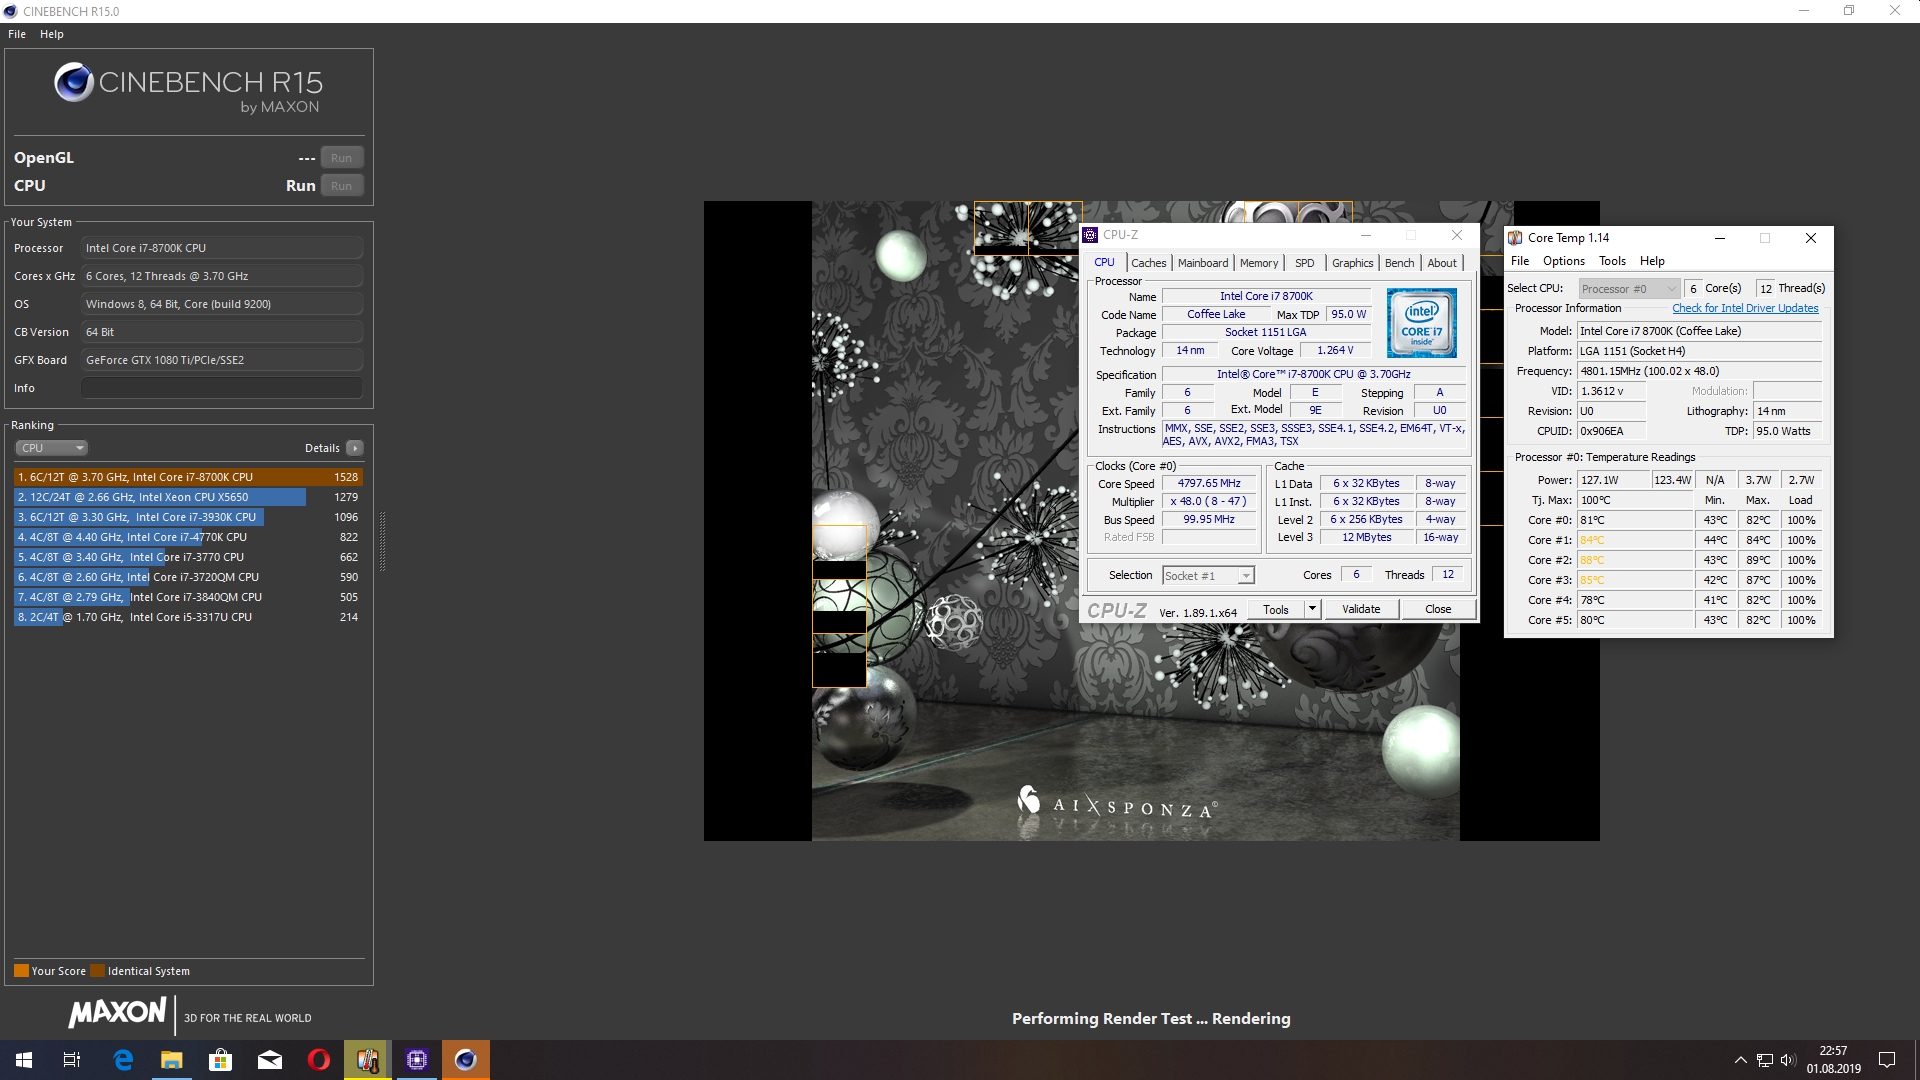Switch to CPU-Z via taskbar icon
Image resolution: width=1920 pixels, height=1080 pixels.
[x=417, y=1060]
